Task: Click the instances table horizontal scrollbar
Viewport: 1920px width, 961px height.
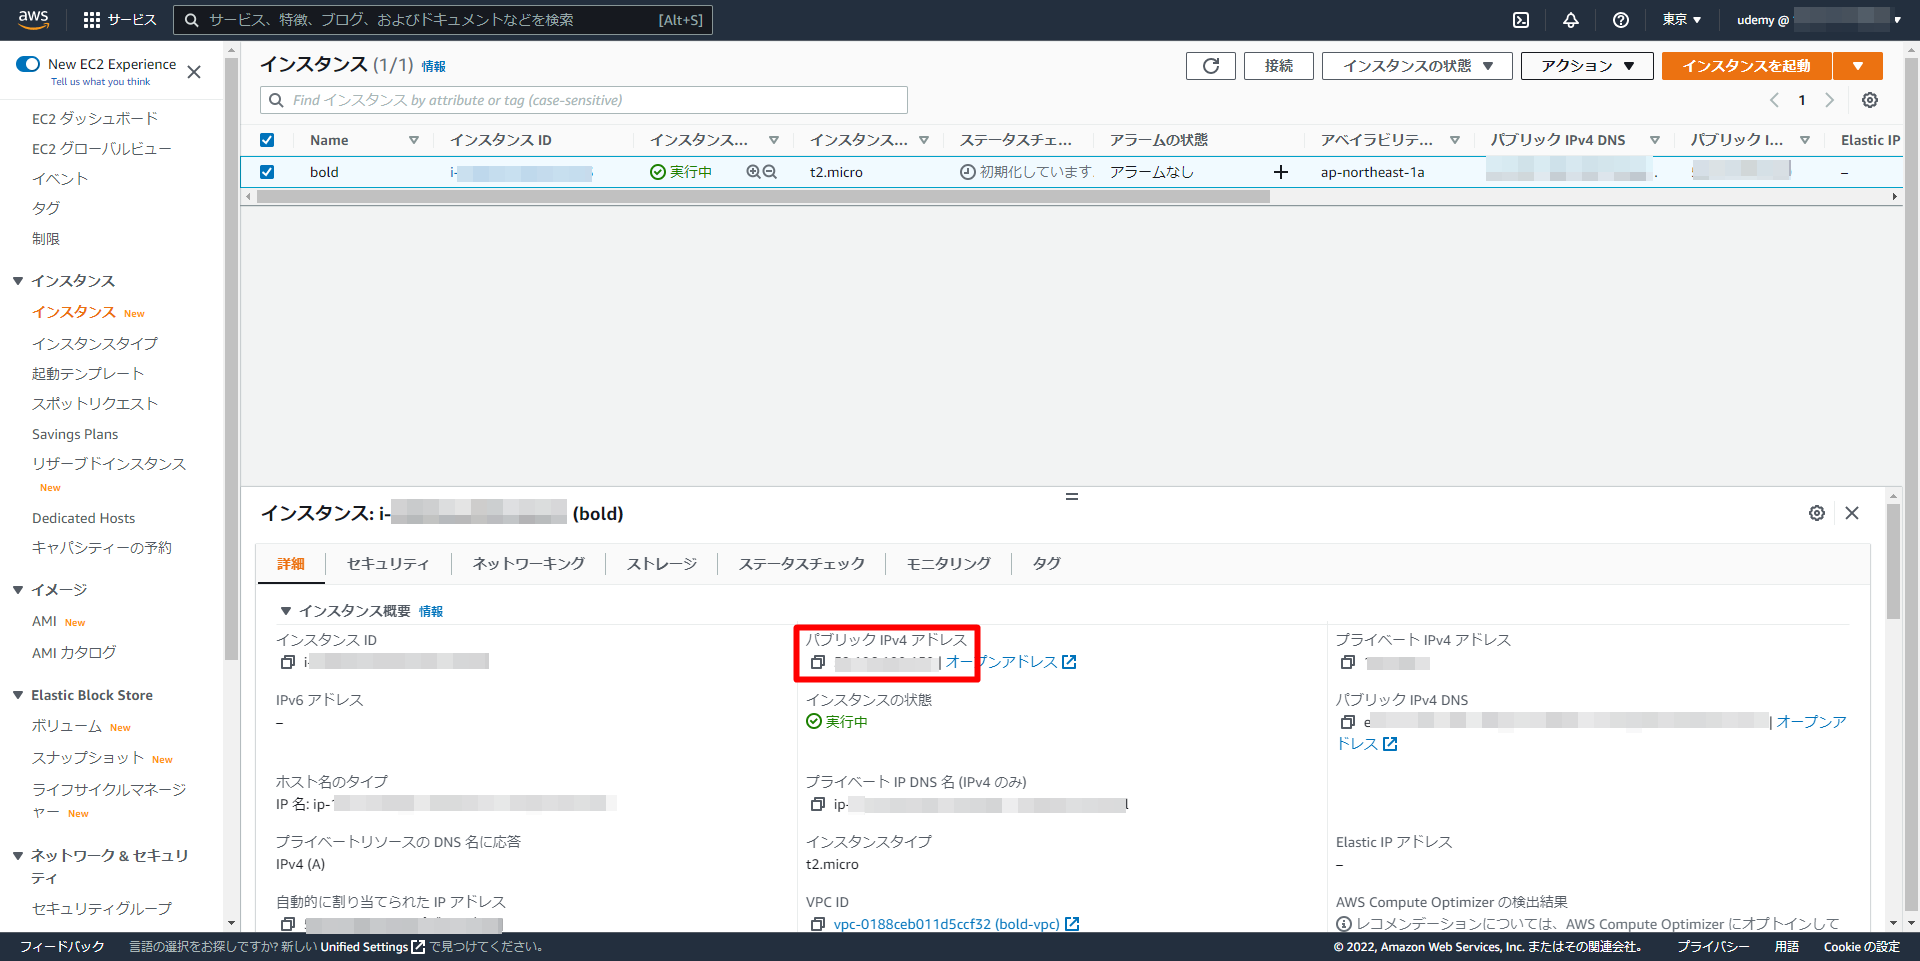Action: tap(763, 197)
